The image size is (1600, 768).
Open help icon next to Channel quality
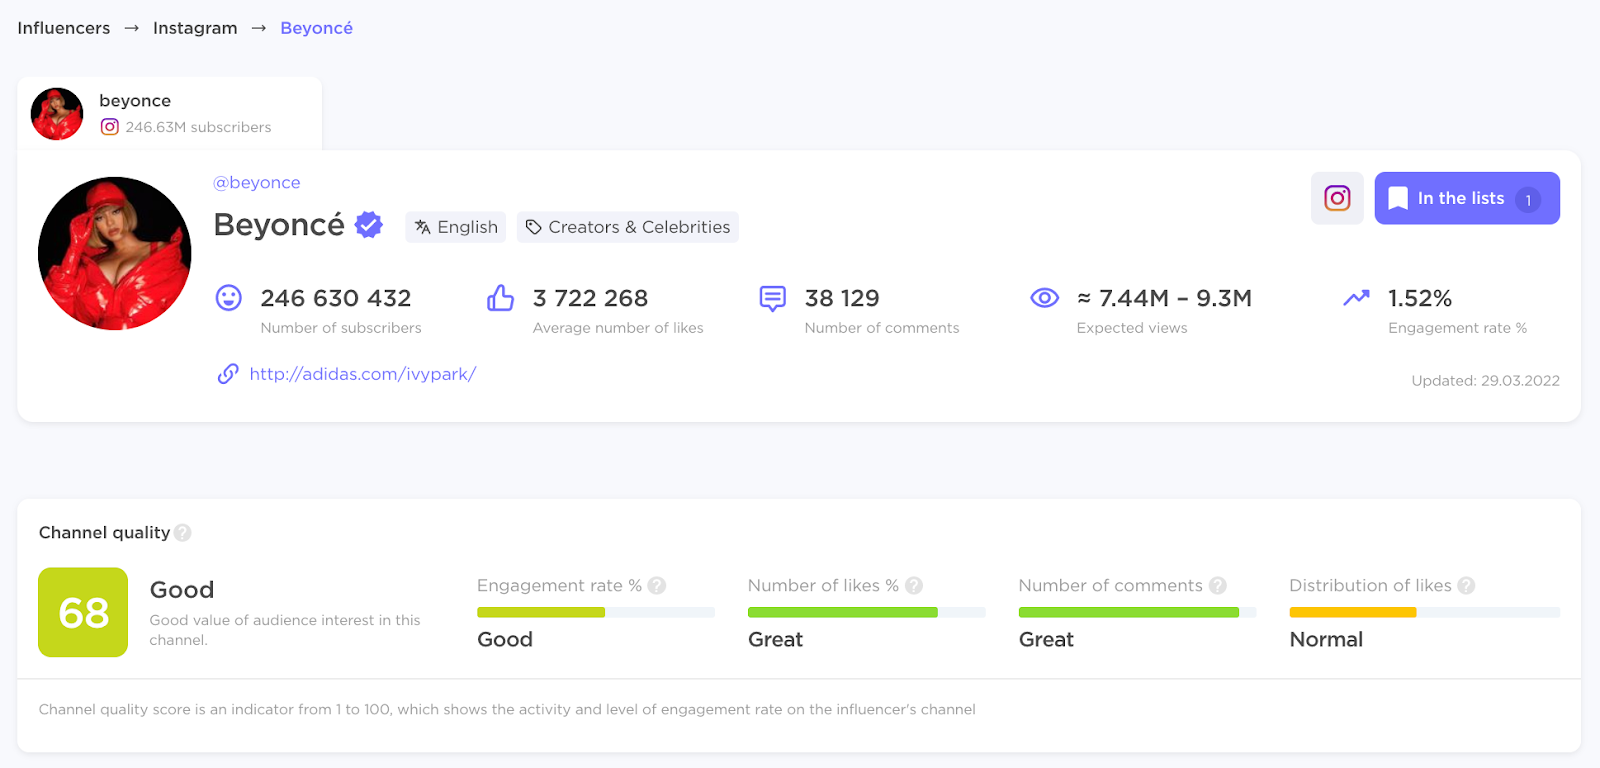coord(183,533)
